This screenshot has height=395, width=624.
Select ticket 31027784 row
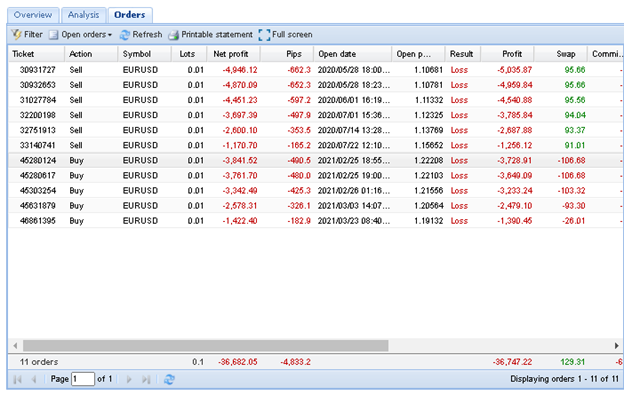[x=316, y=100]
